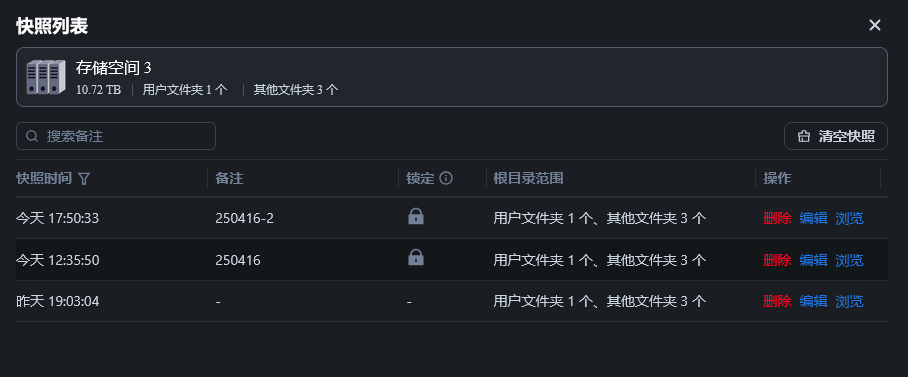Edit the snapshot noted 250416-2

click(x=813, y=218)
